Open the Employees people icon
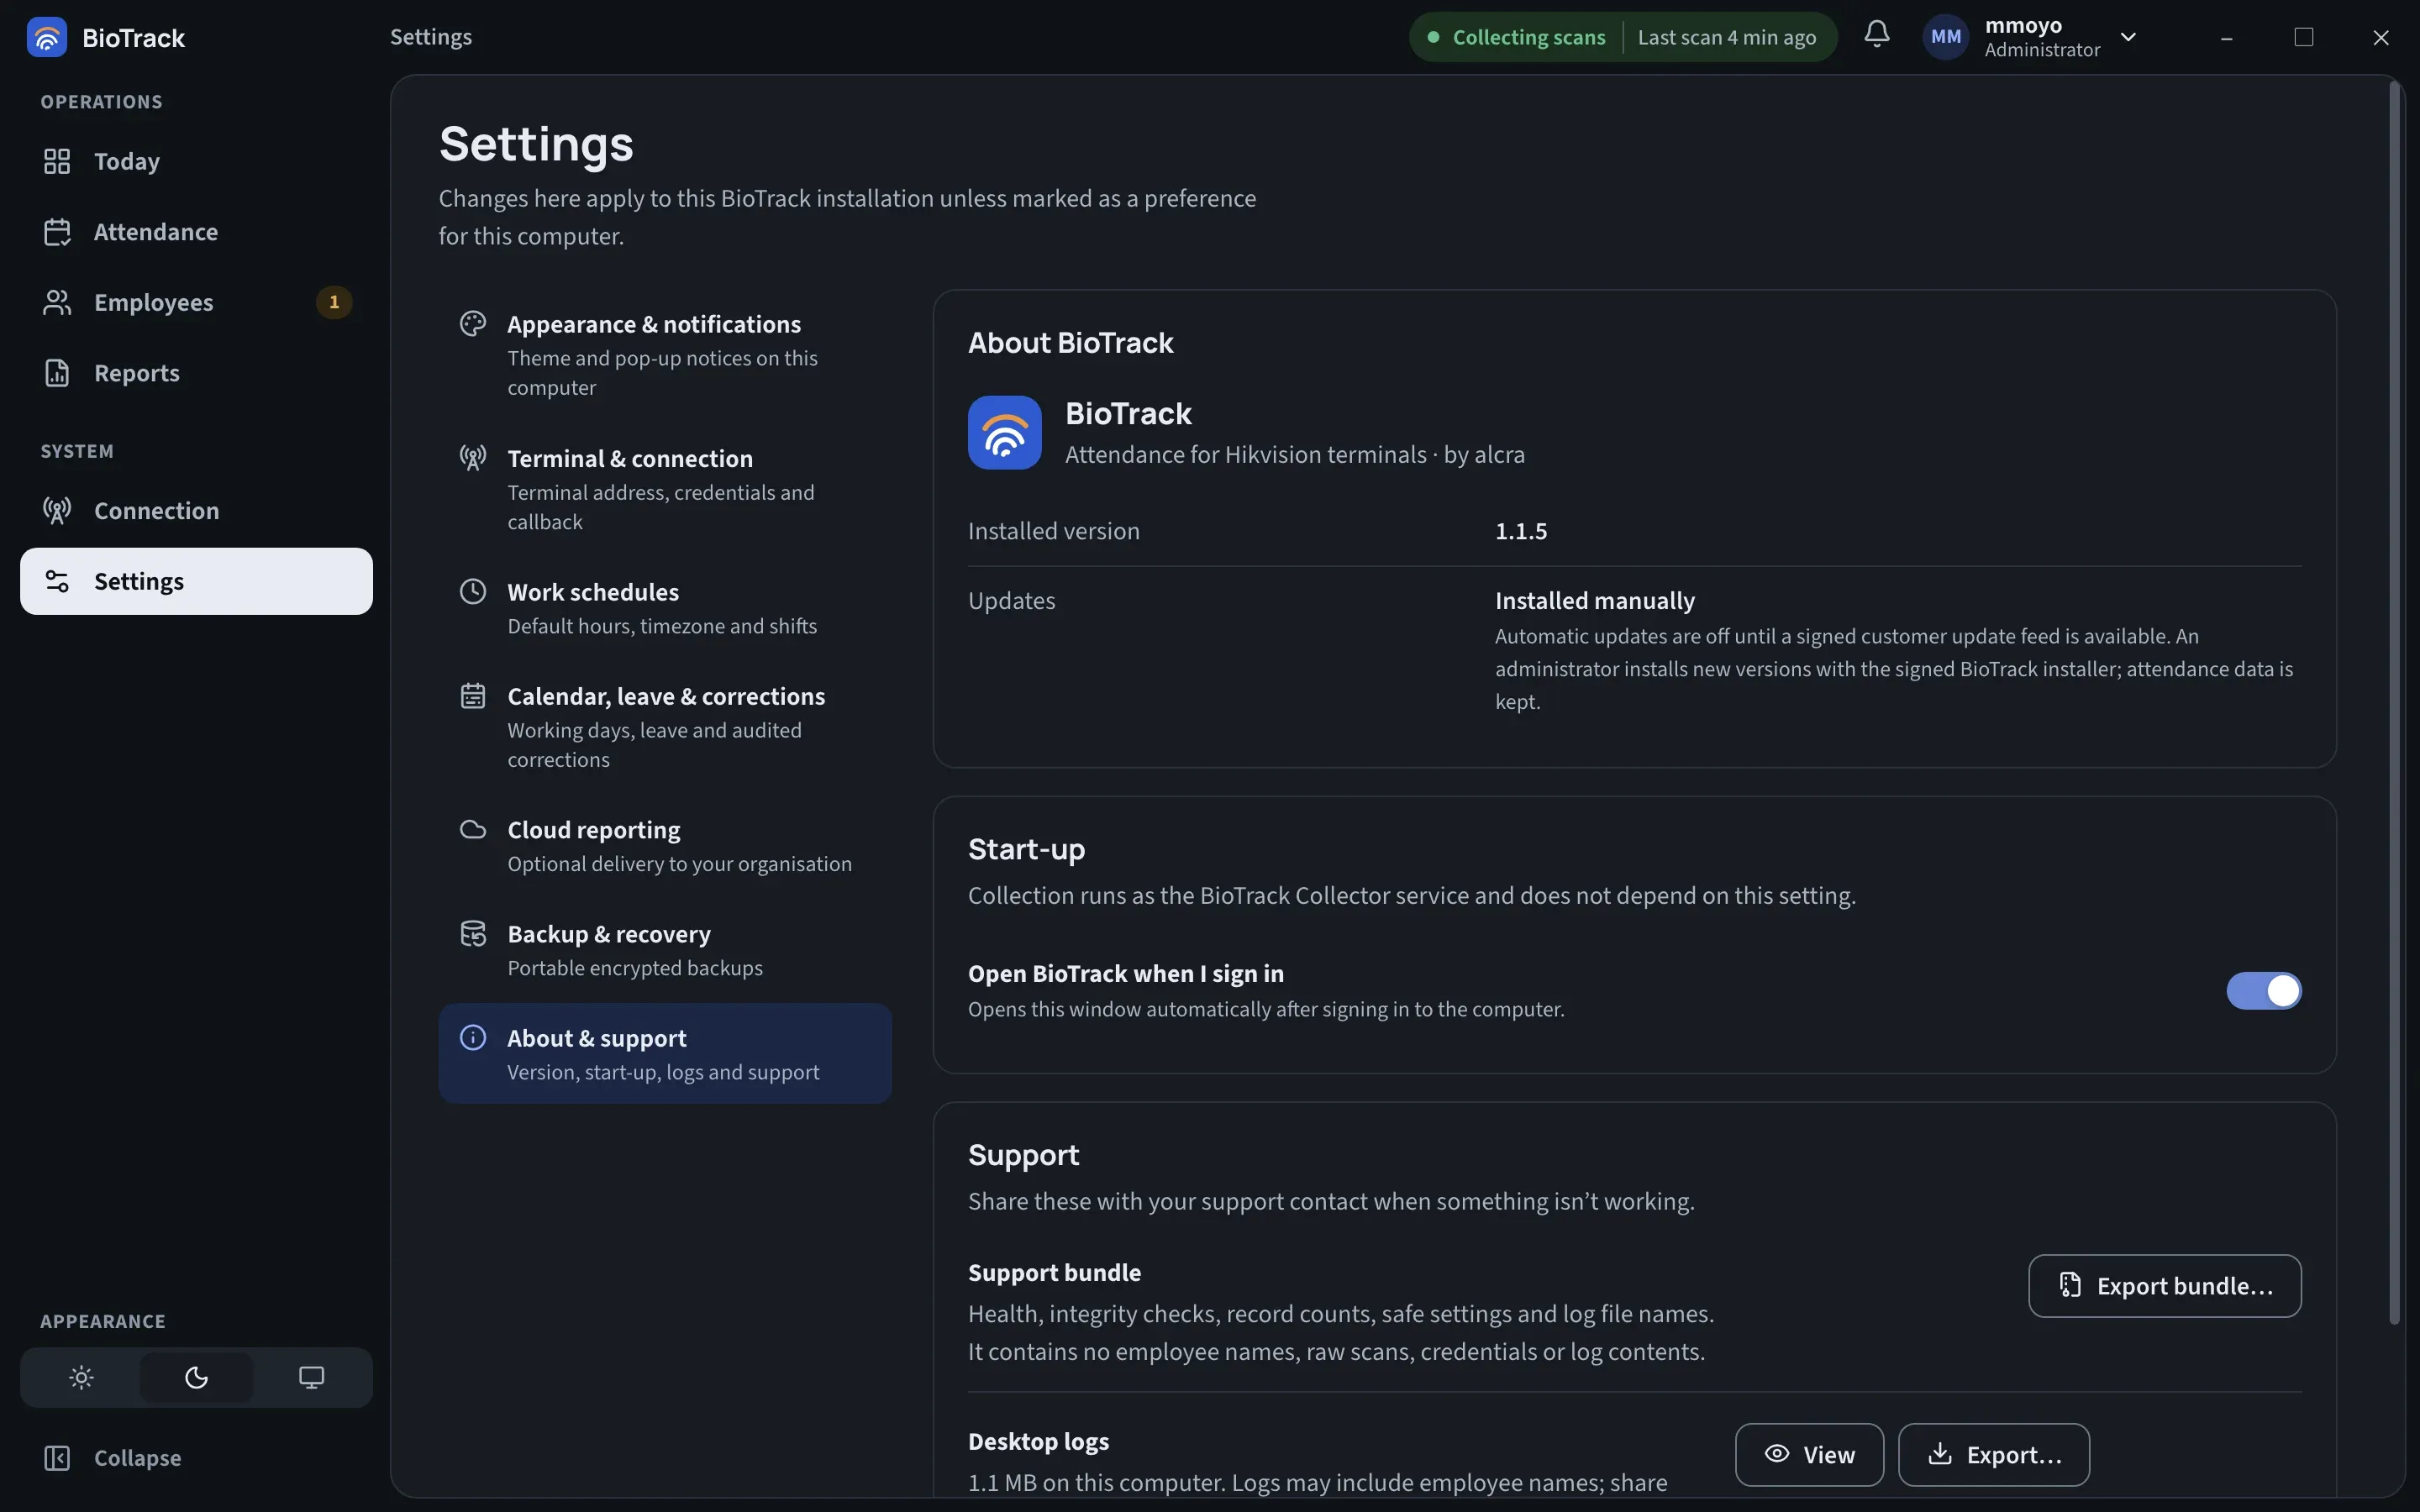 pos(57,302)
